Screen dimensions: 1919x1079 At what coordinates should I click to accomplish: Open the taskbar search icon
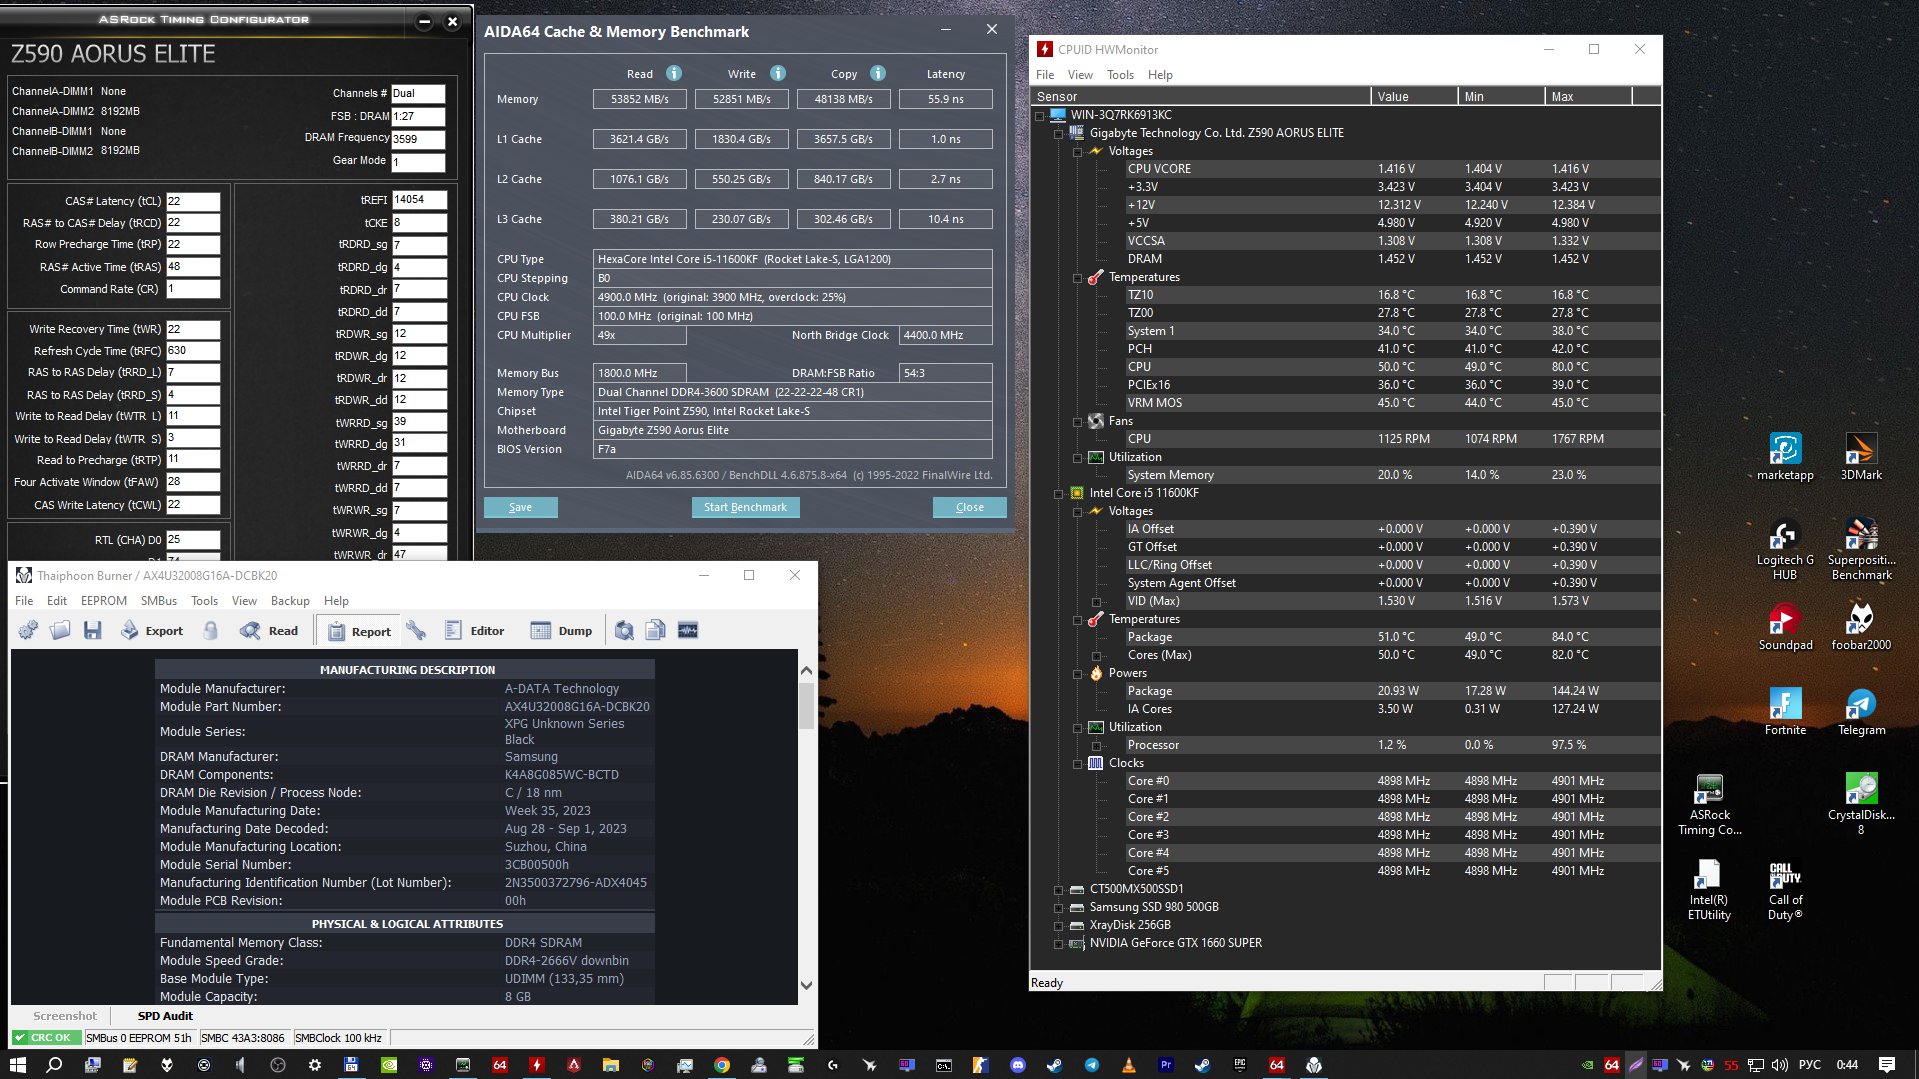(x=55, y=1065)
